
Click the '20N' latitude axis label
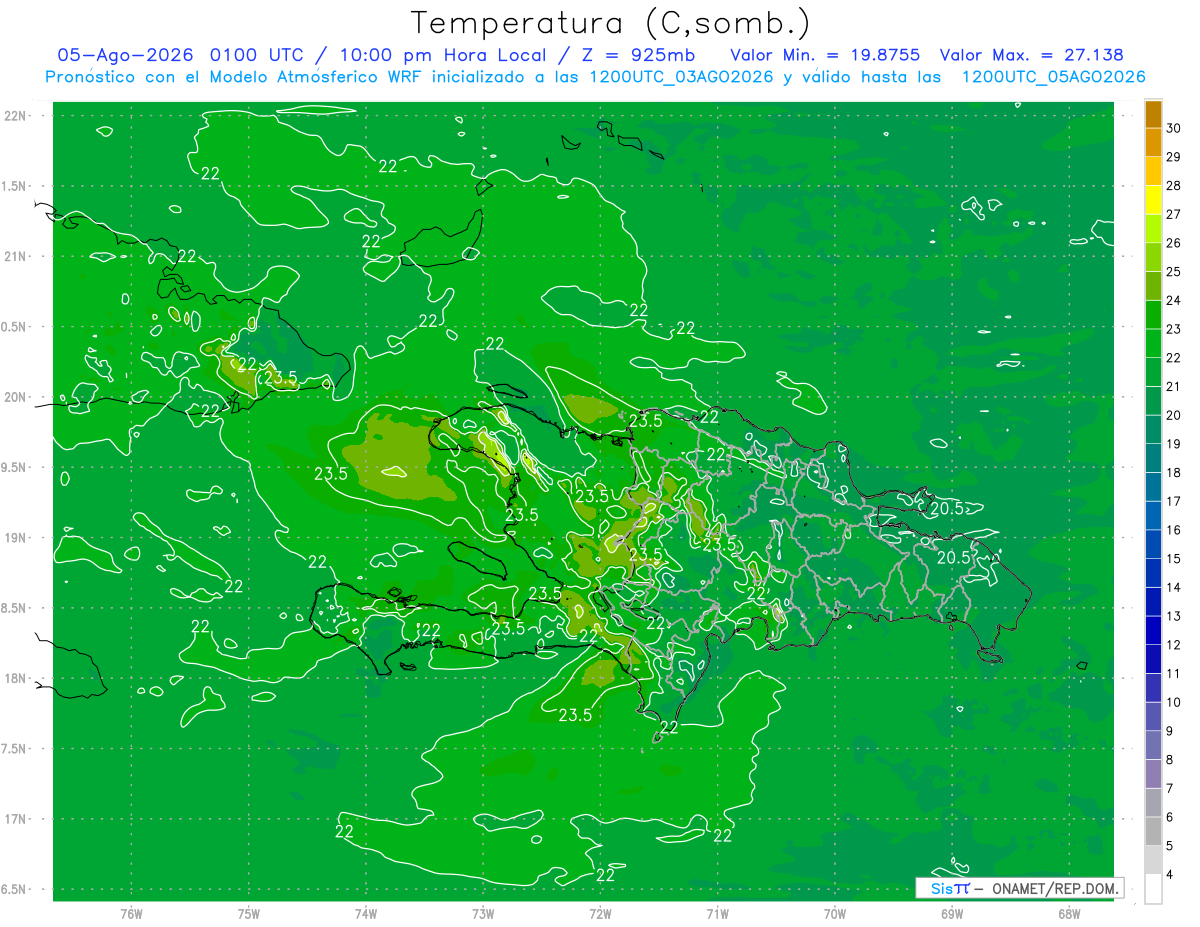pos(16,397)
